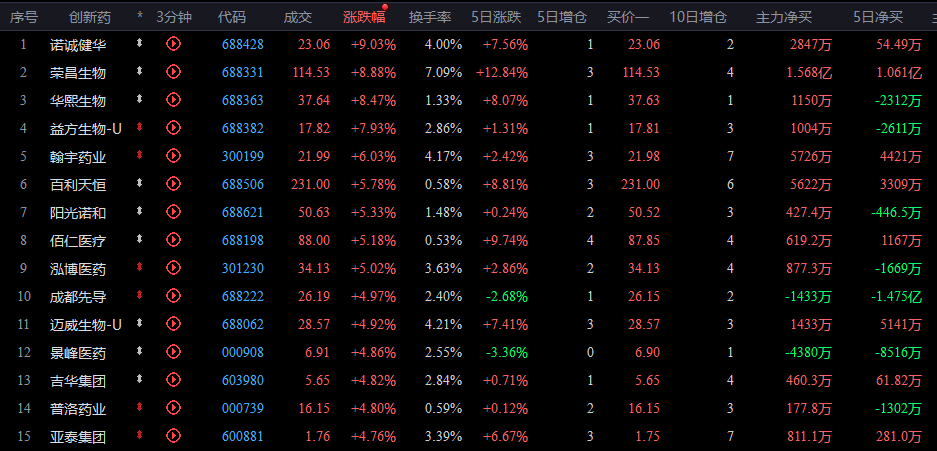Select the 亚泰集团 stock name
This screenshot has height=451, width=937.
pos(78,437)
